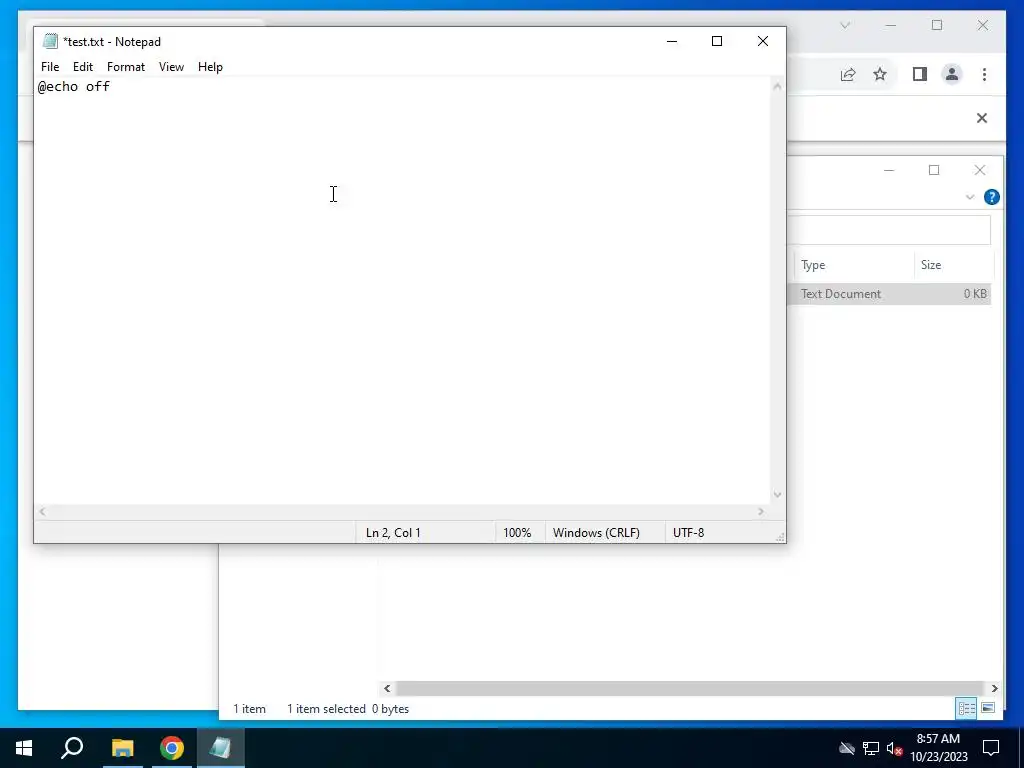
Task: Select the 'Text Document' file row
Action: [890, 294]
